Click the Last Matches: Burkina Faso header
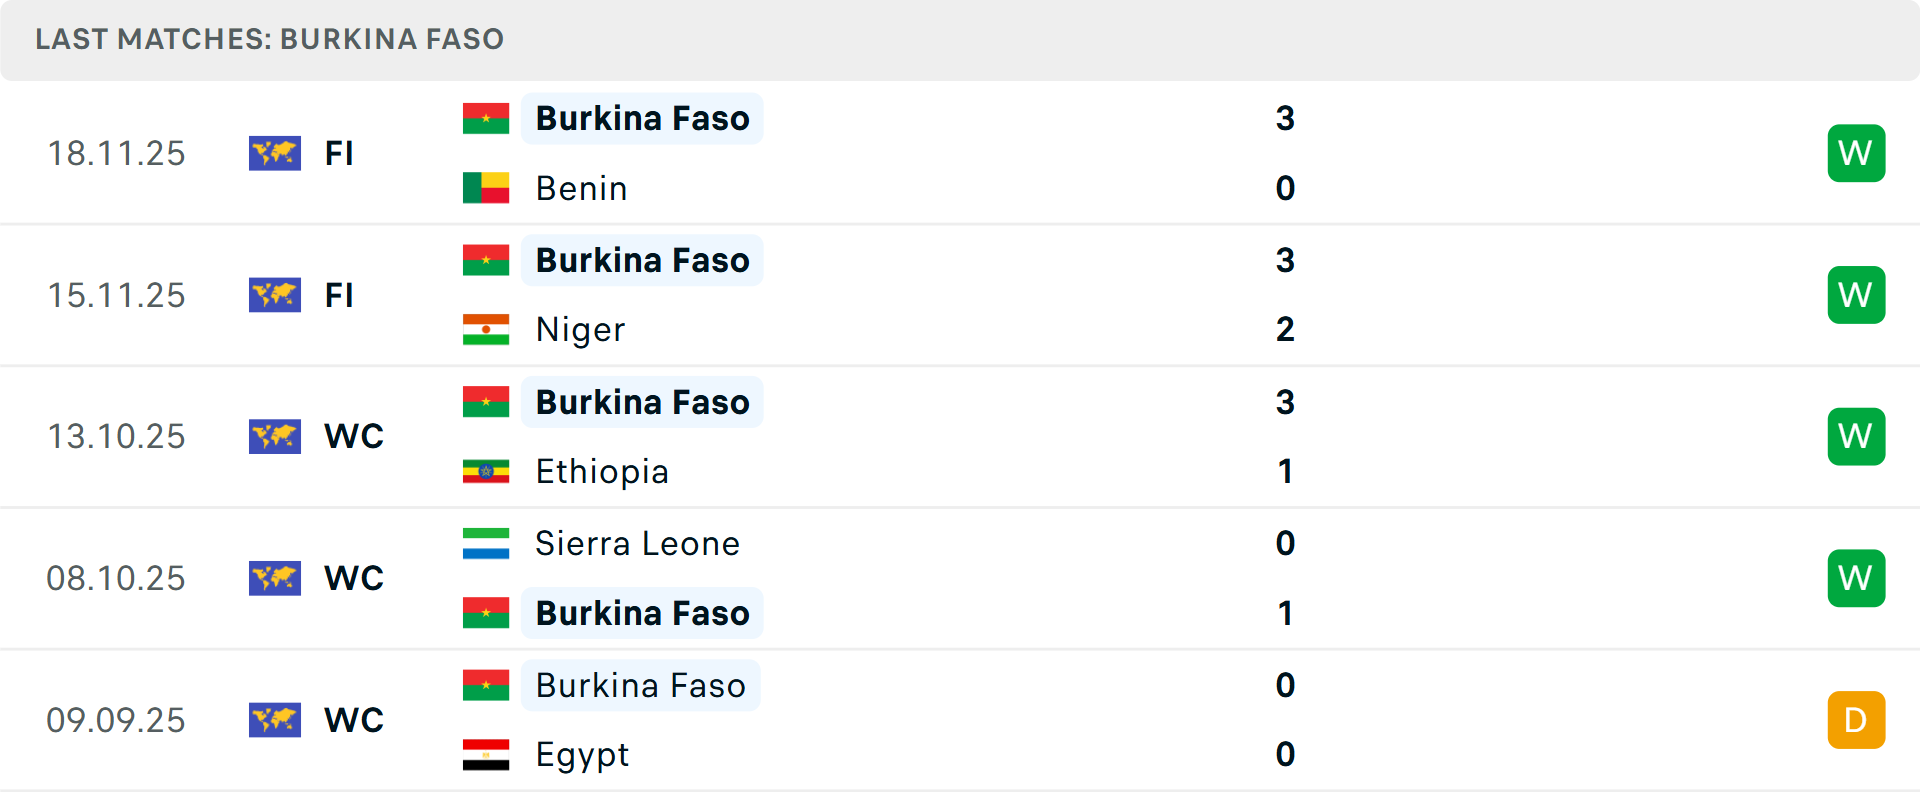The height and width of the screenshot is (792, 1920). coord(270,39)
